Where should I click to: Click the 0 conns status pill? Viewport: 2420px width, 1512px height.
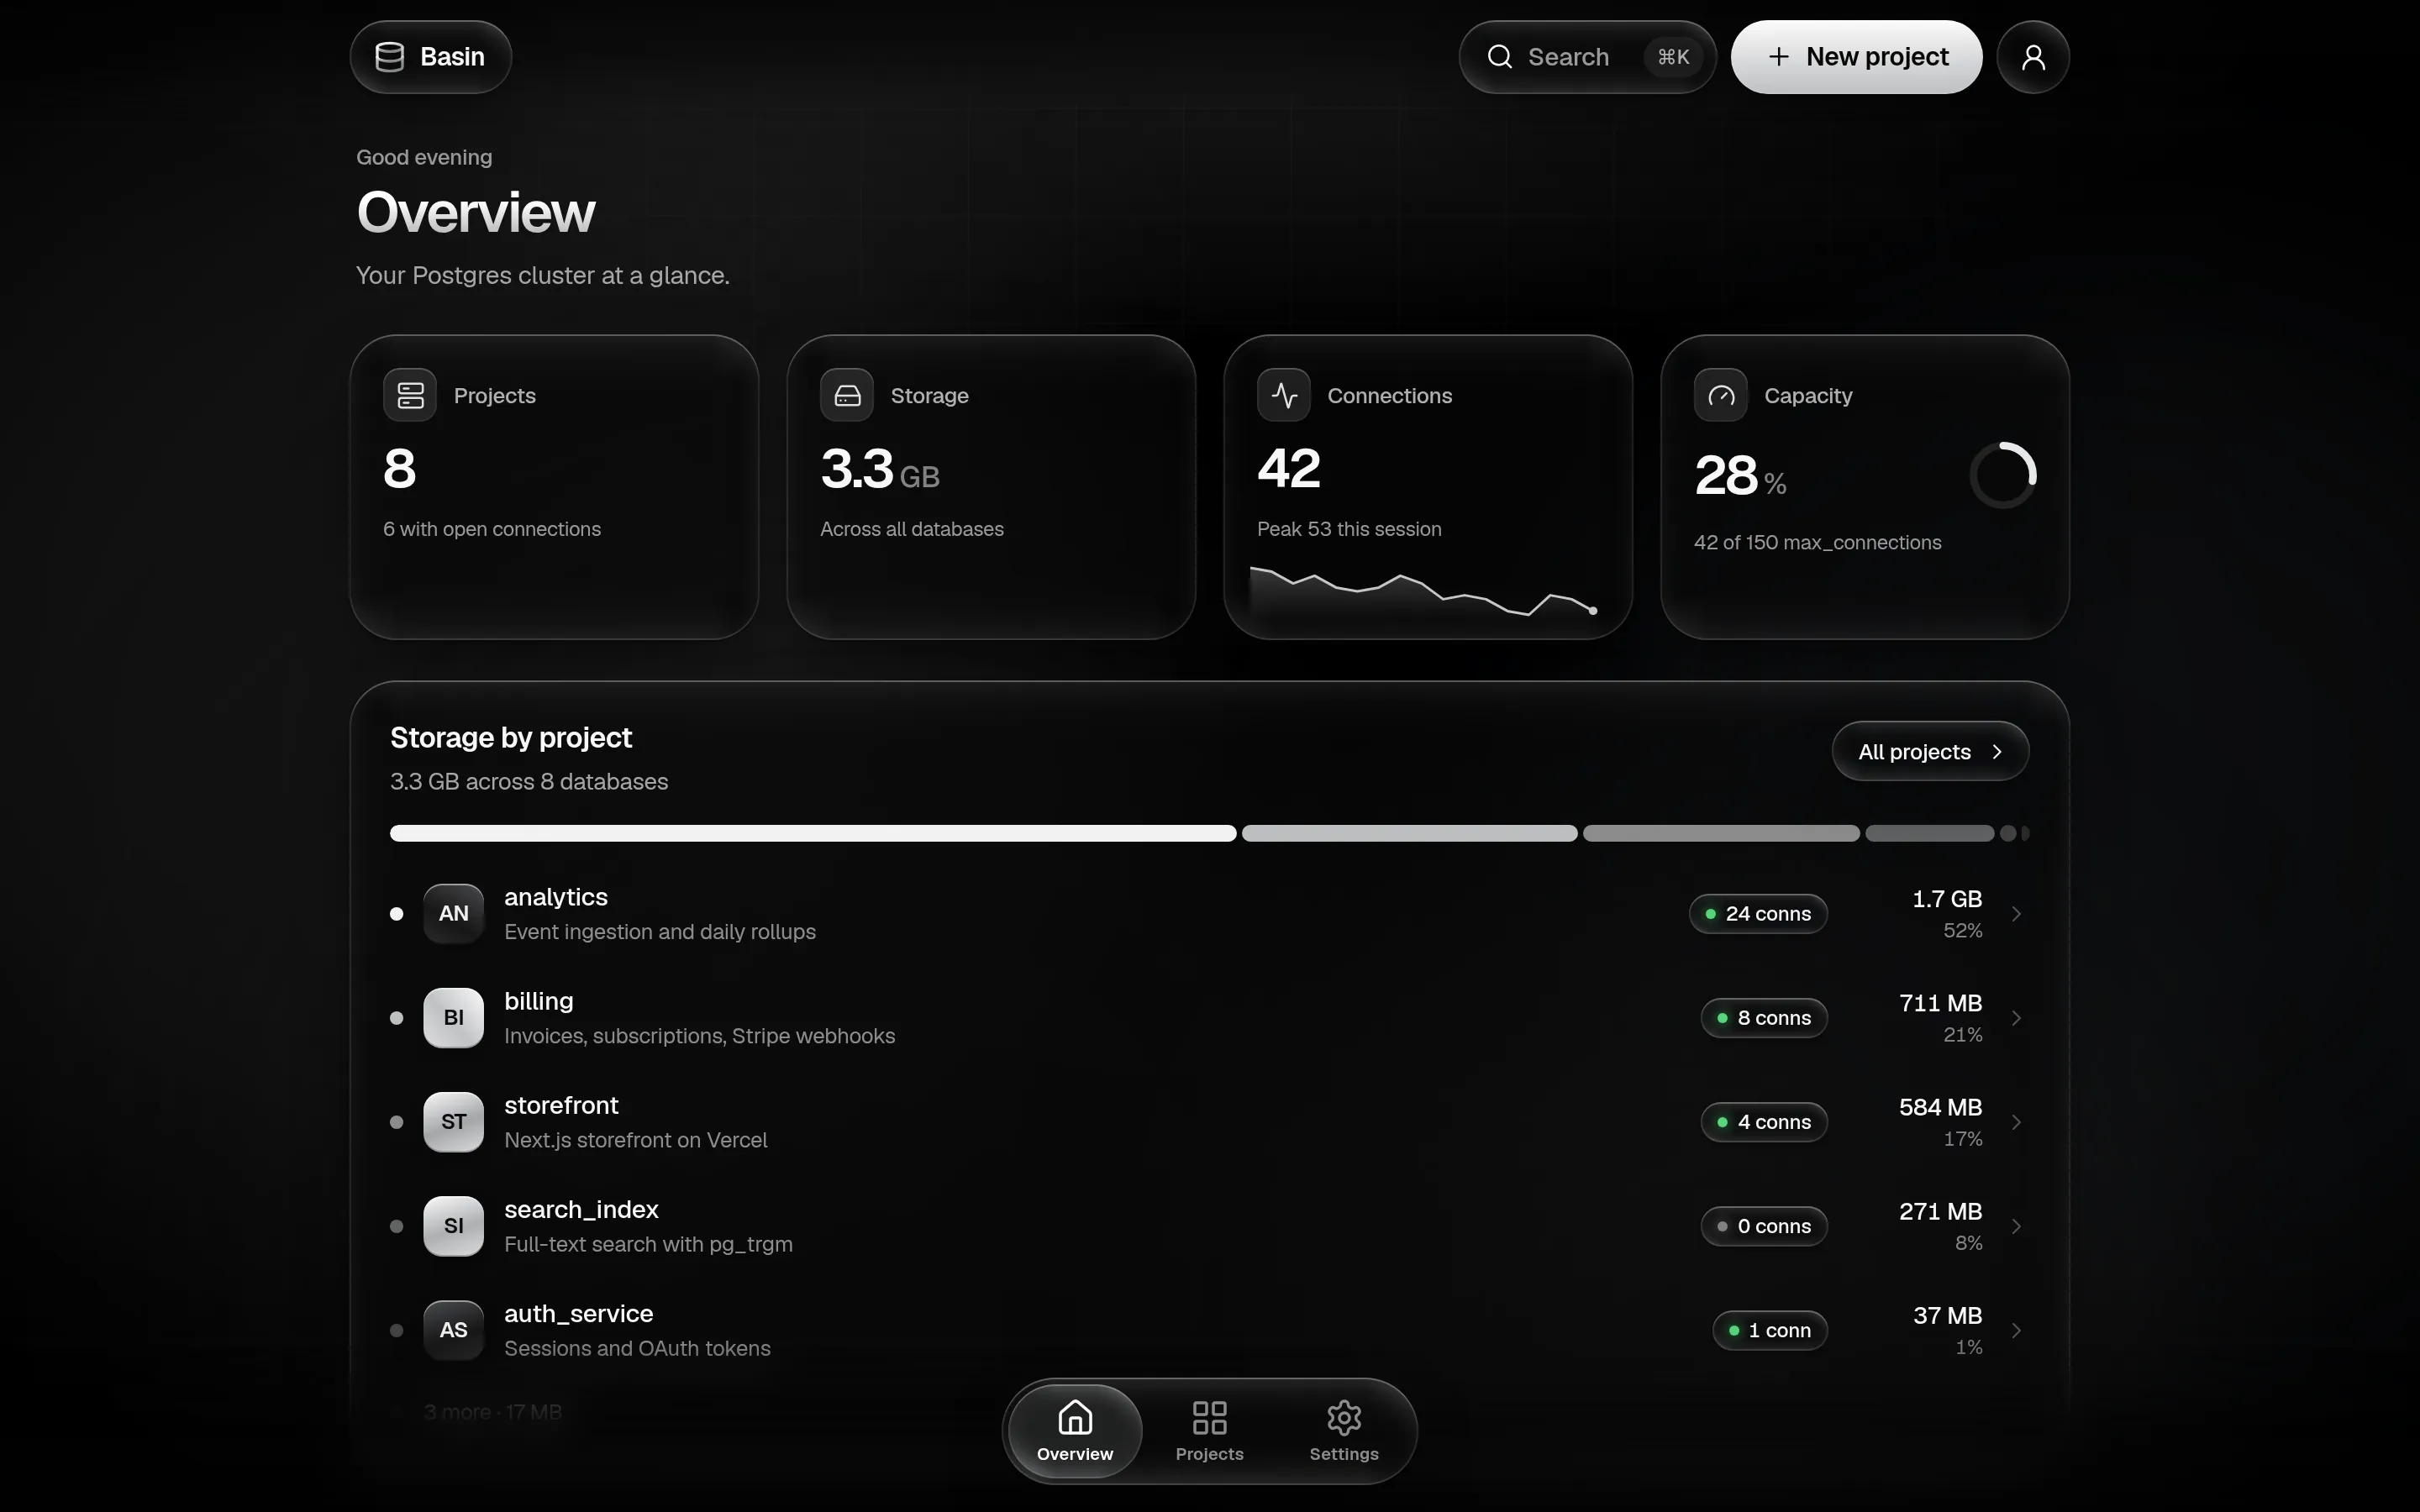(1764, 1225)
